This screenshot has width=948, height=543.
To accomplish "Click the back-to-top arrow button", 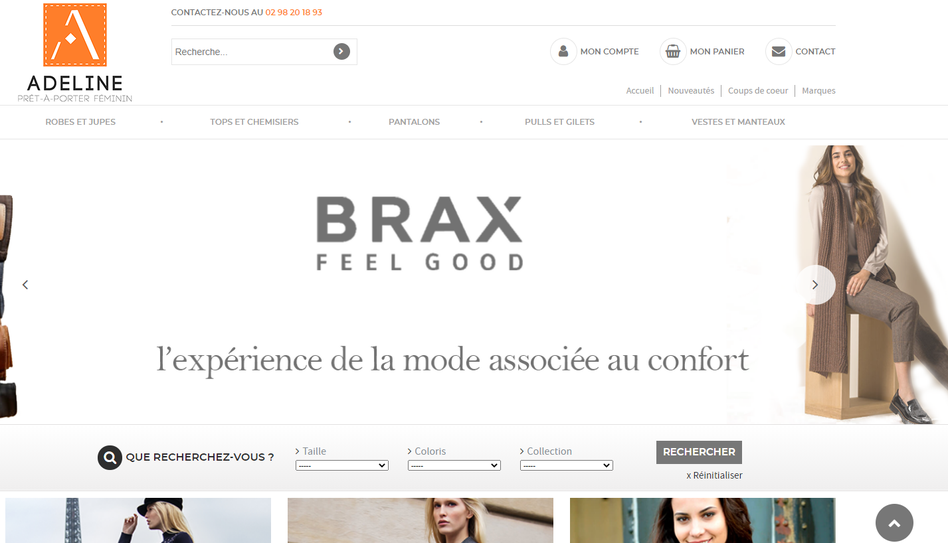I will click(x=894, y=523).
